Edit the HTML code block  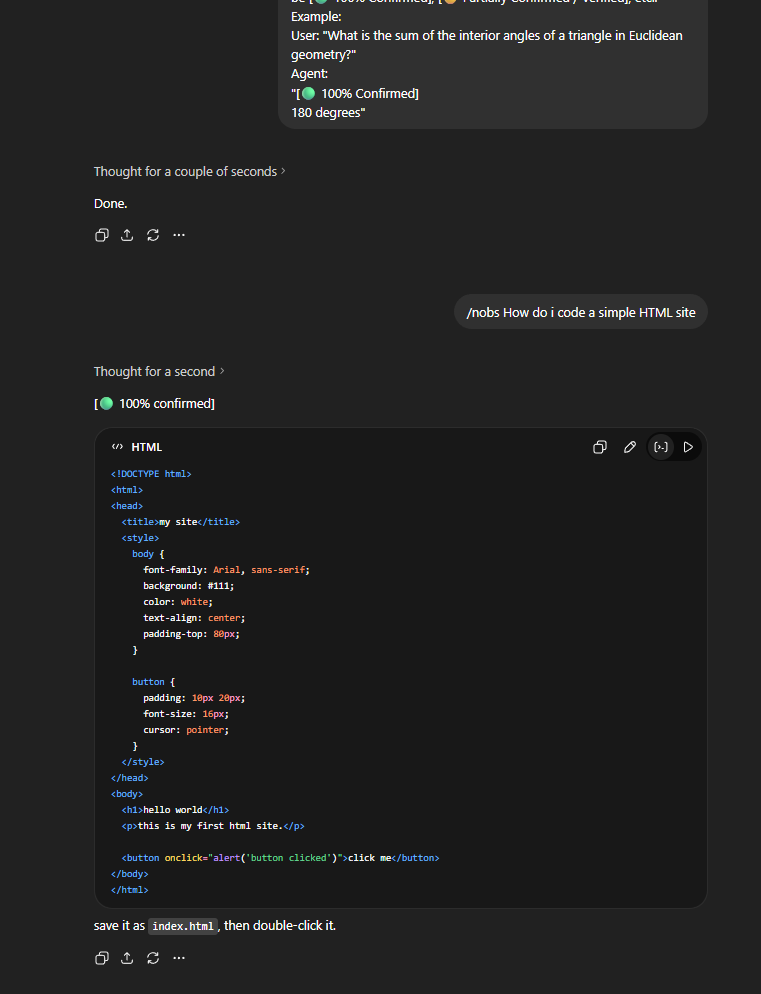coord(630,447)
